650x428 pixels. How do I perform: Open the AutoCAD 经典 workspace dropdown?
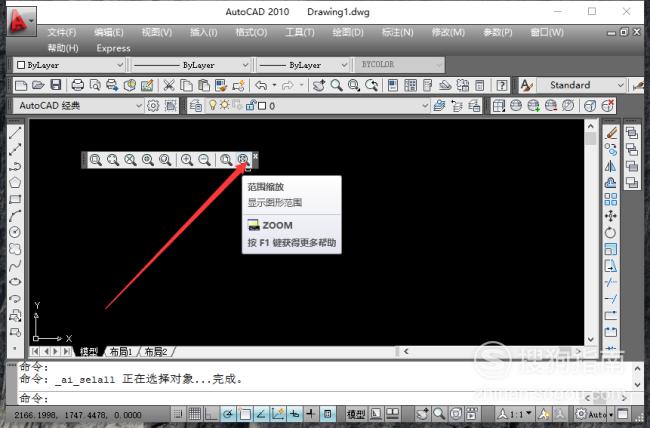(x=79, y=106)
